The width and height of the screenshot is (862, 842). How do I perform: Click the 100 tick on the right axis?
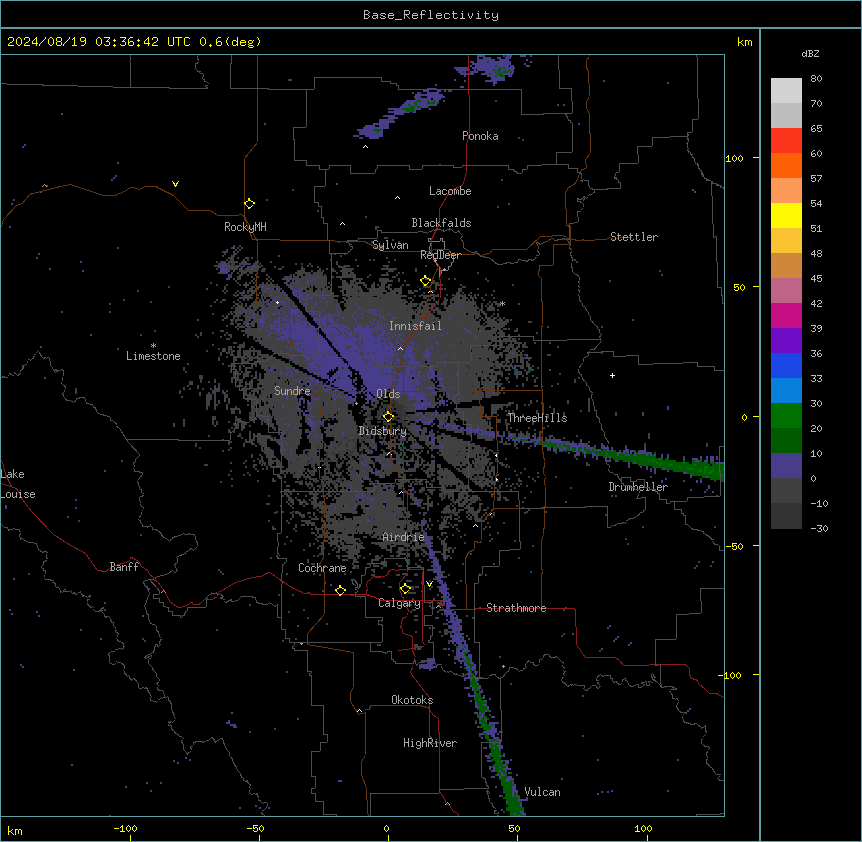click(734, 158)
